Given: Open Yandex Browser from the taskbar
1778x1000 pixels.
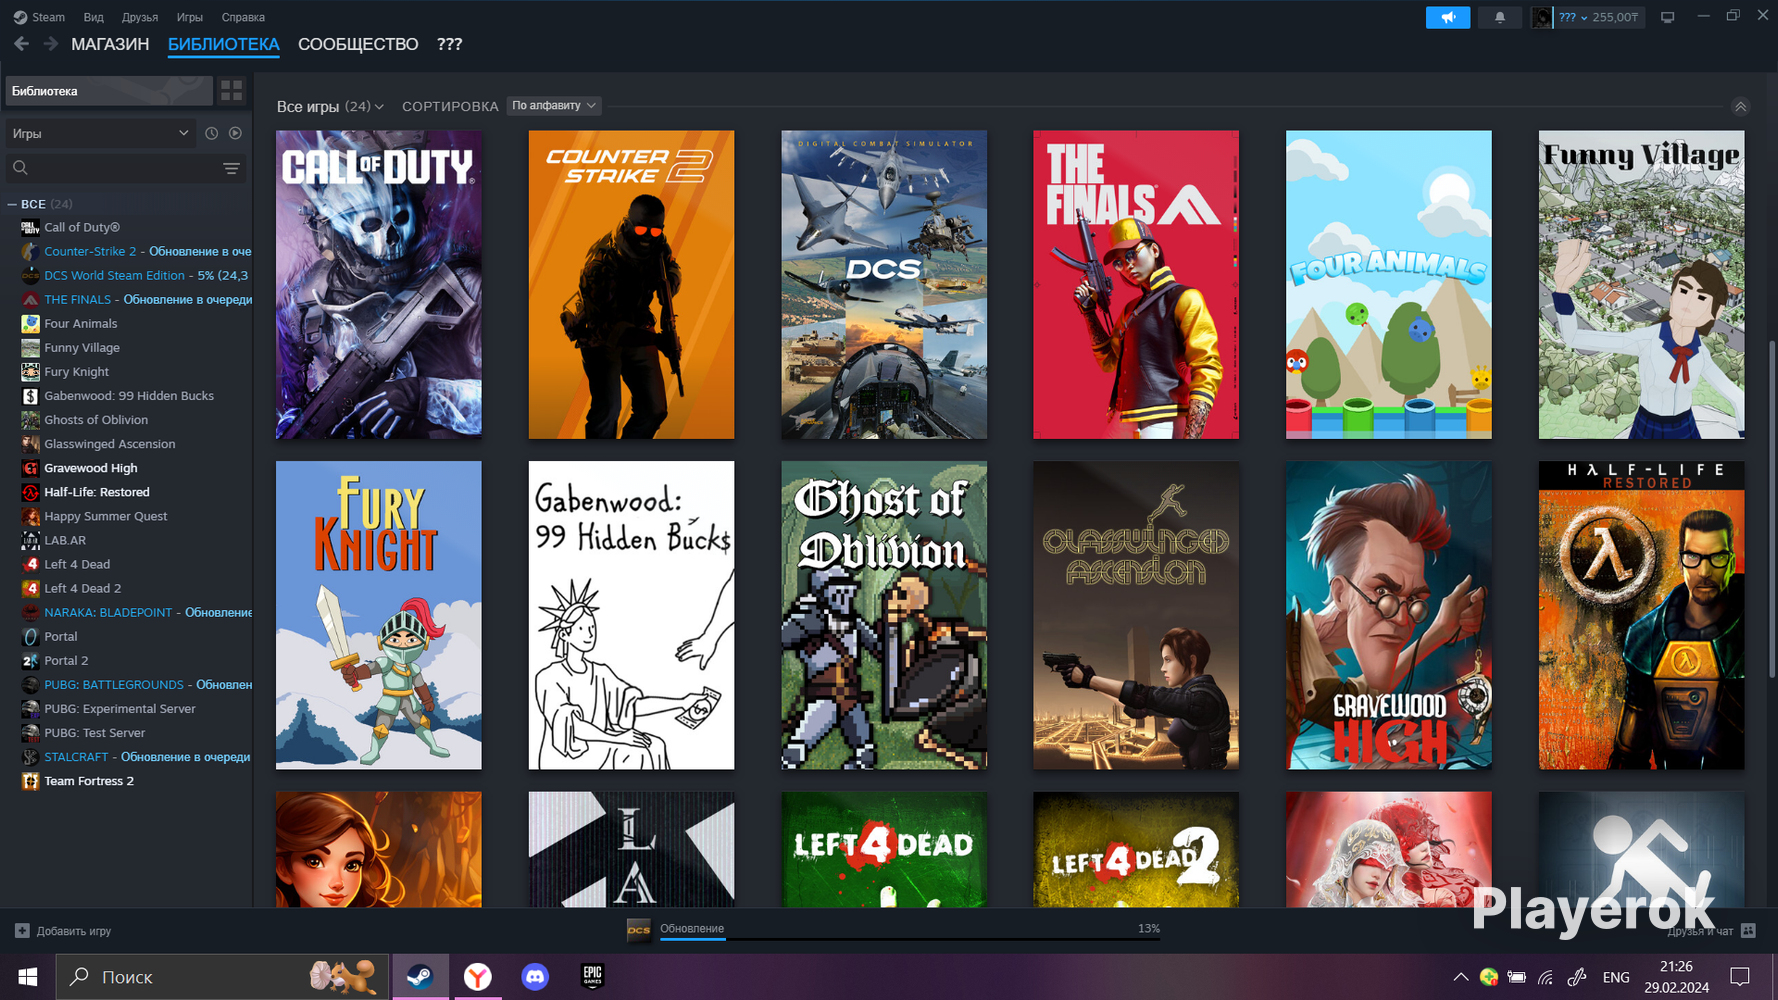Looking at the screenshot, I should click(x=478, y=976).
